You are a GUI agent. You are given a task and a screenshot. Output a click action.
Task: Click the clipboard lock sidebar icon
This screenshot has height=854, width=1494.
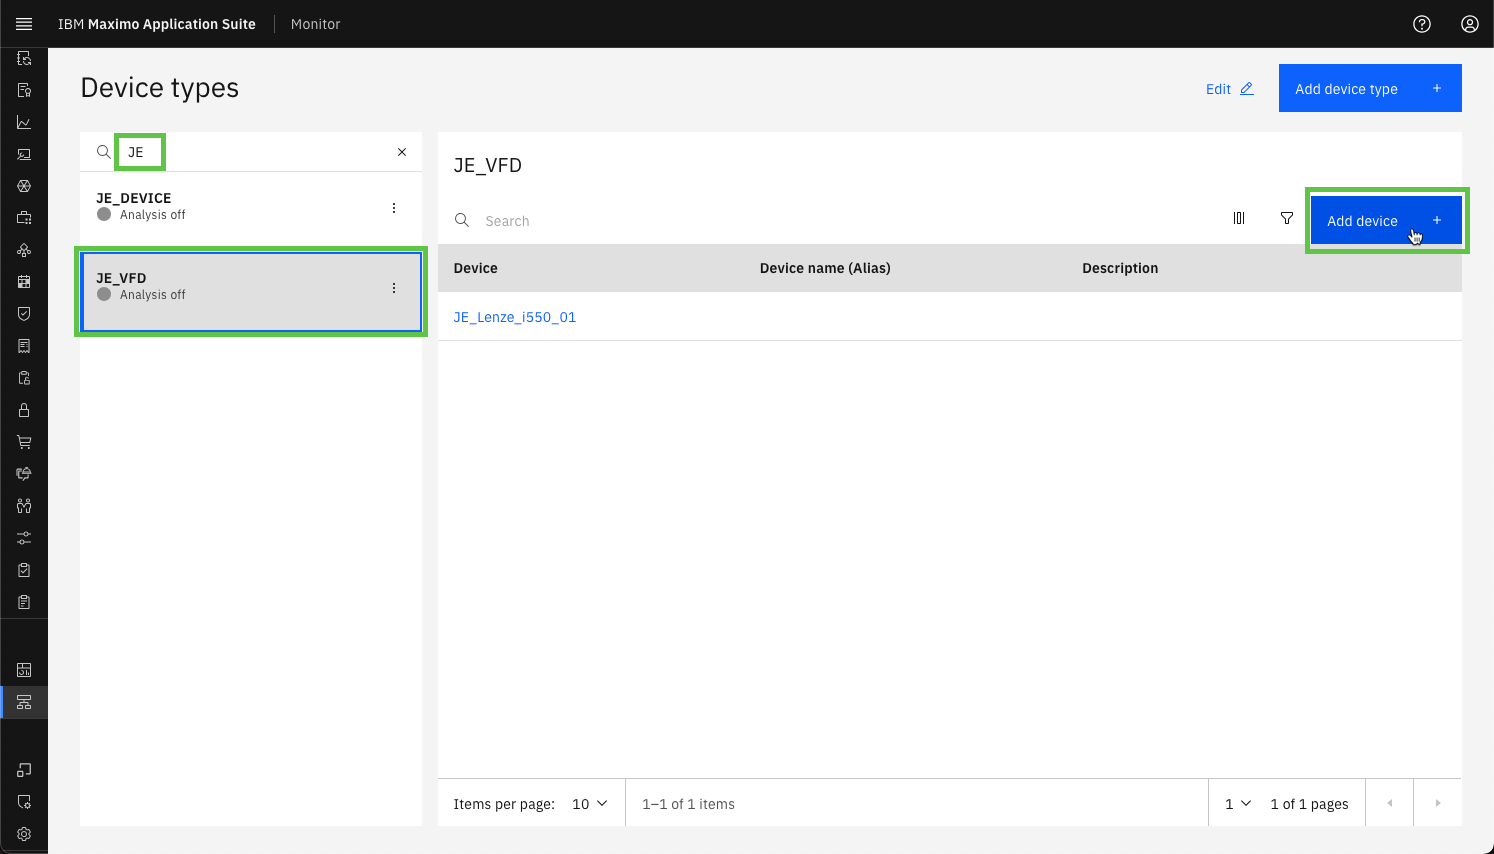click(24, 378)
